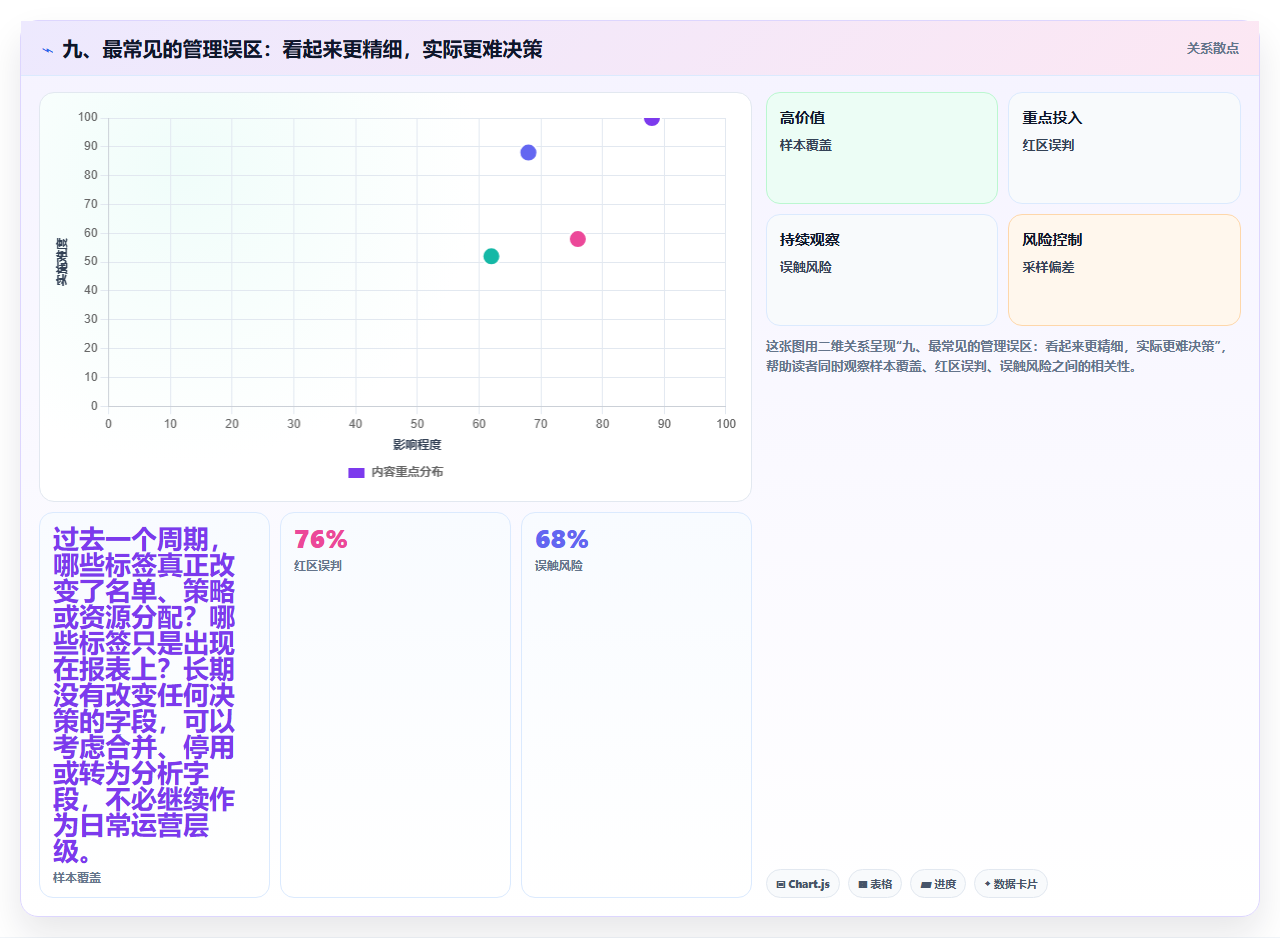
Task: Toggle the 内容重点分布 legend label
Action: pyautogui.click(x=407, y=472)
